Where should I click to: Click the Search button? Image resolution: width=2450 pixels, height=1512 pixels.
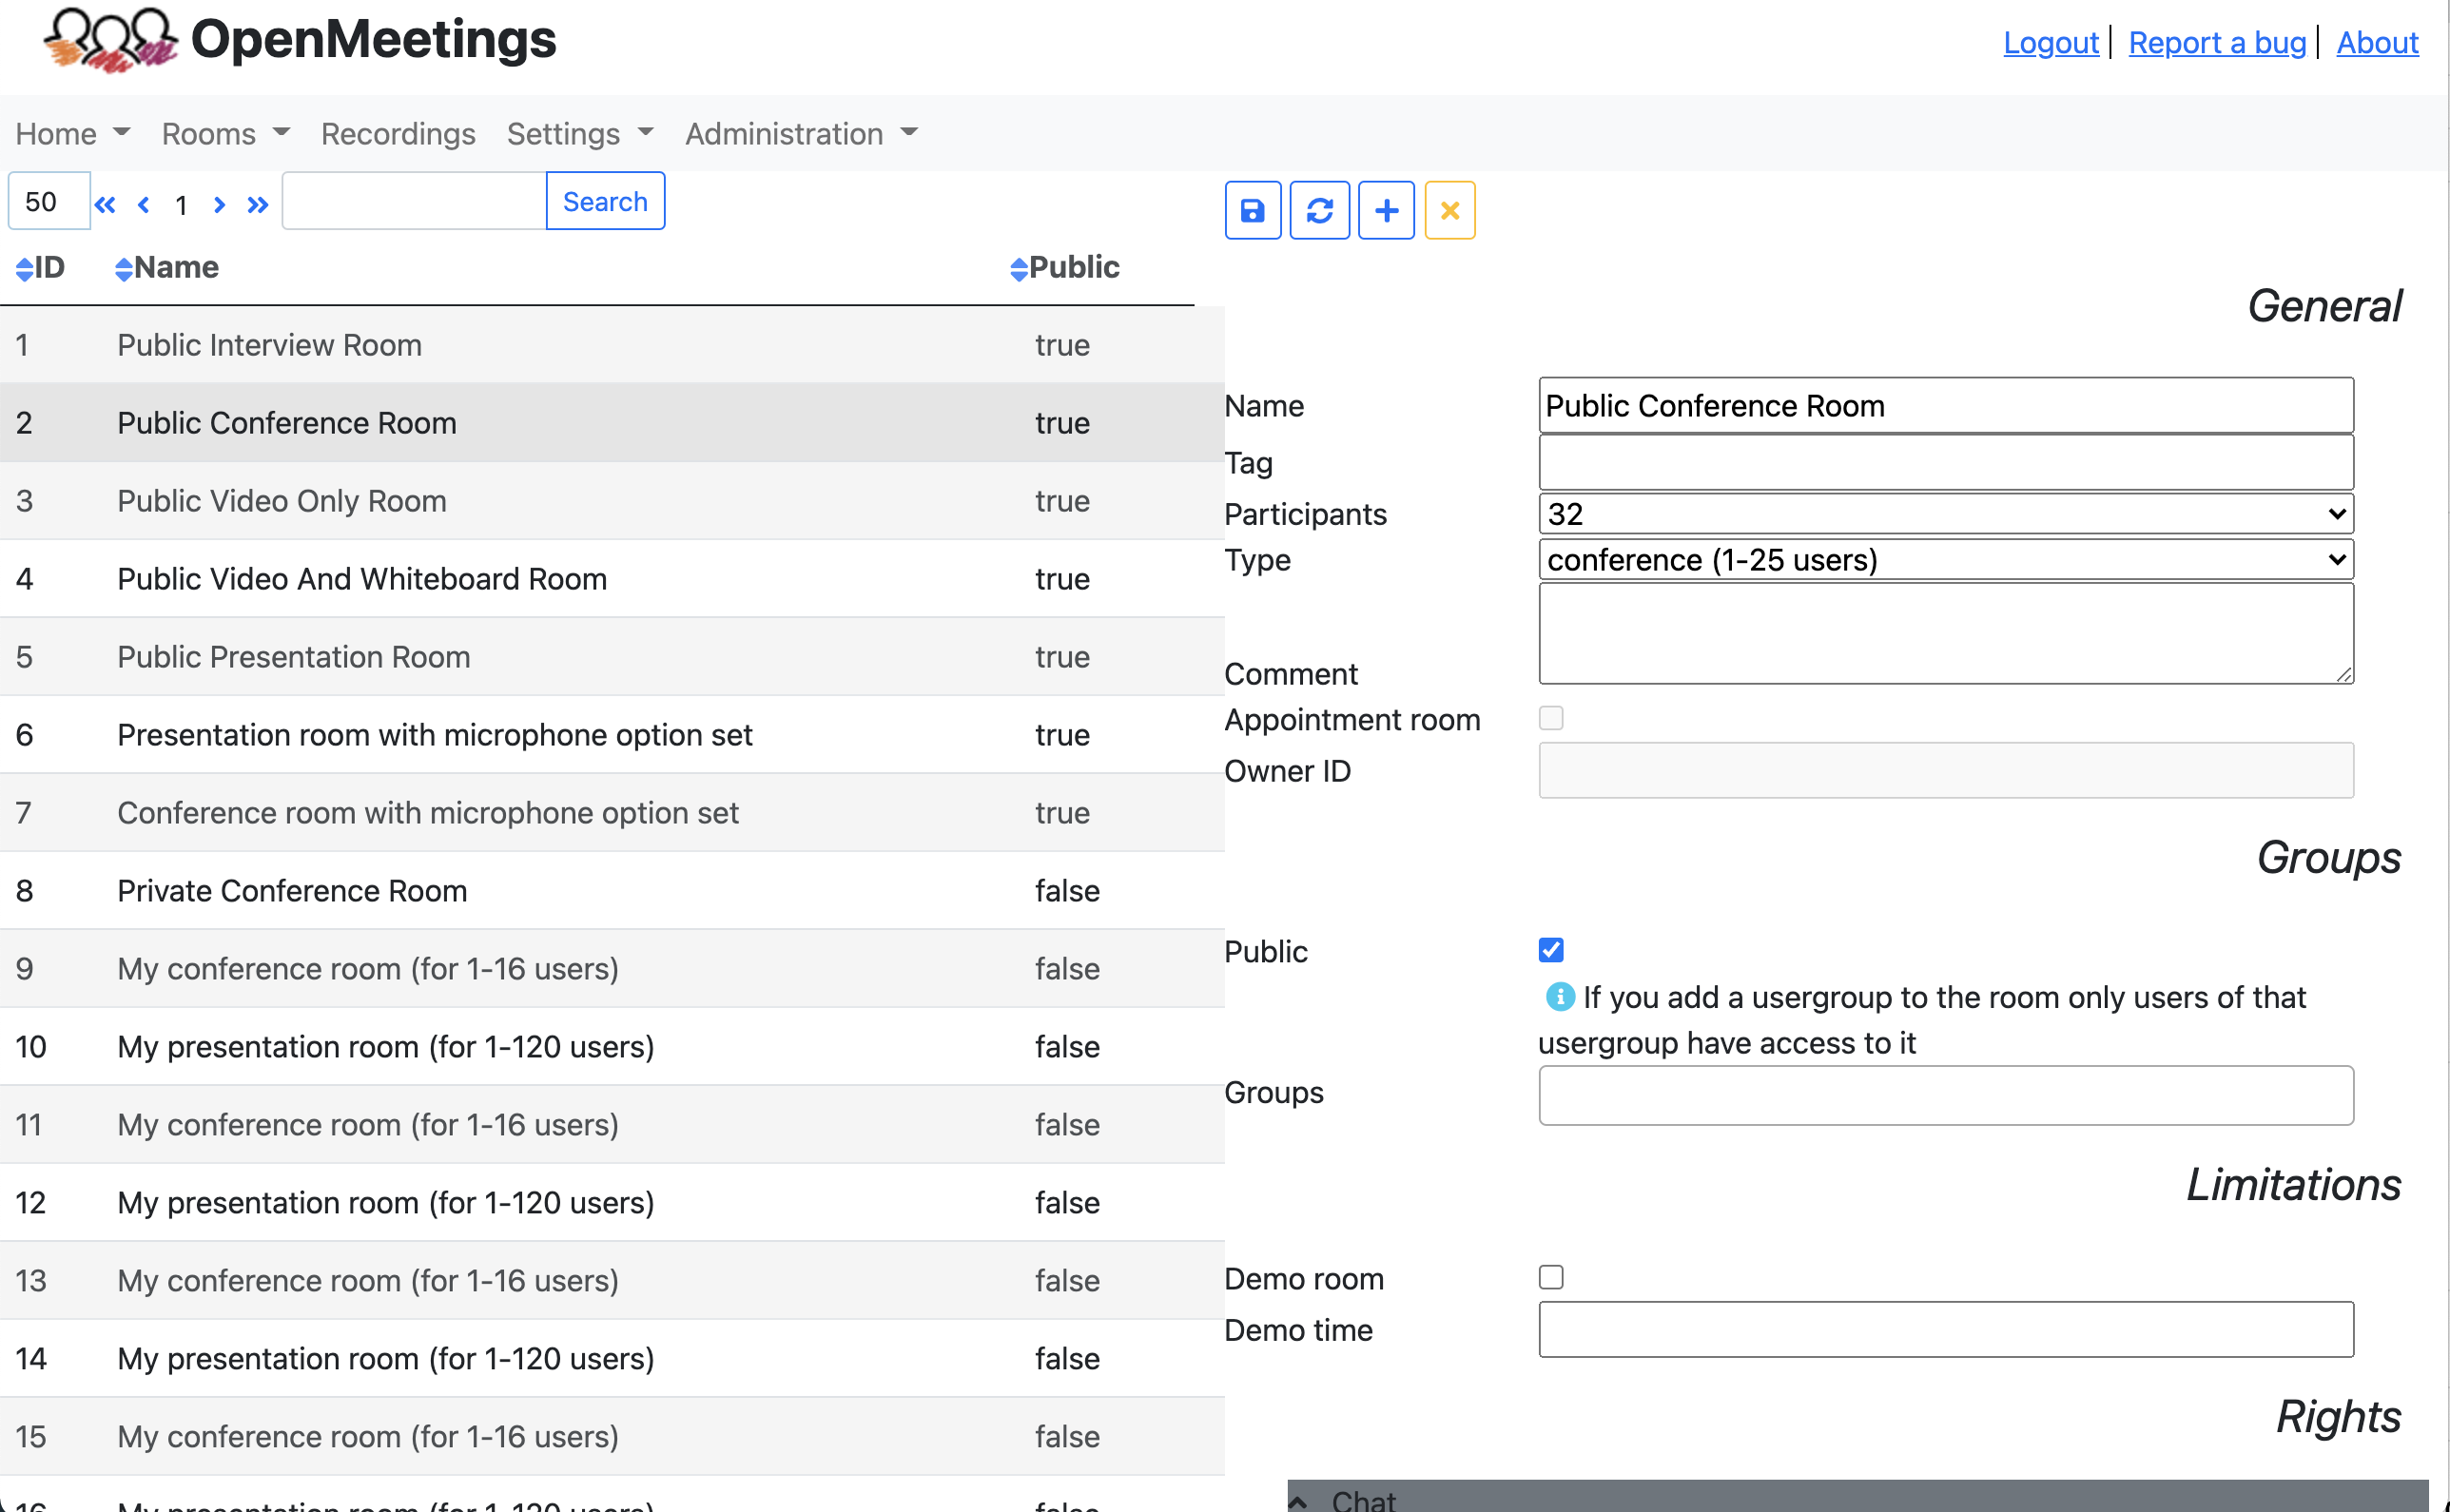[605, 202]
